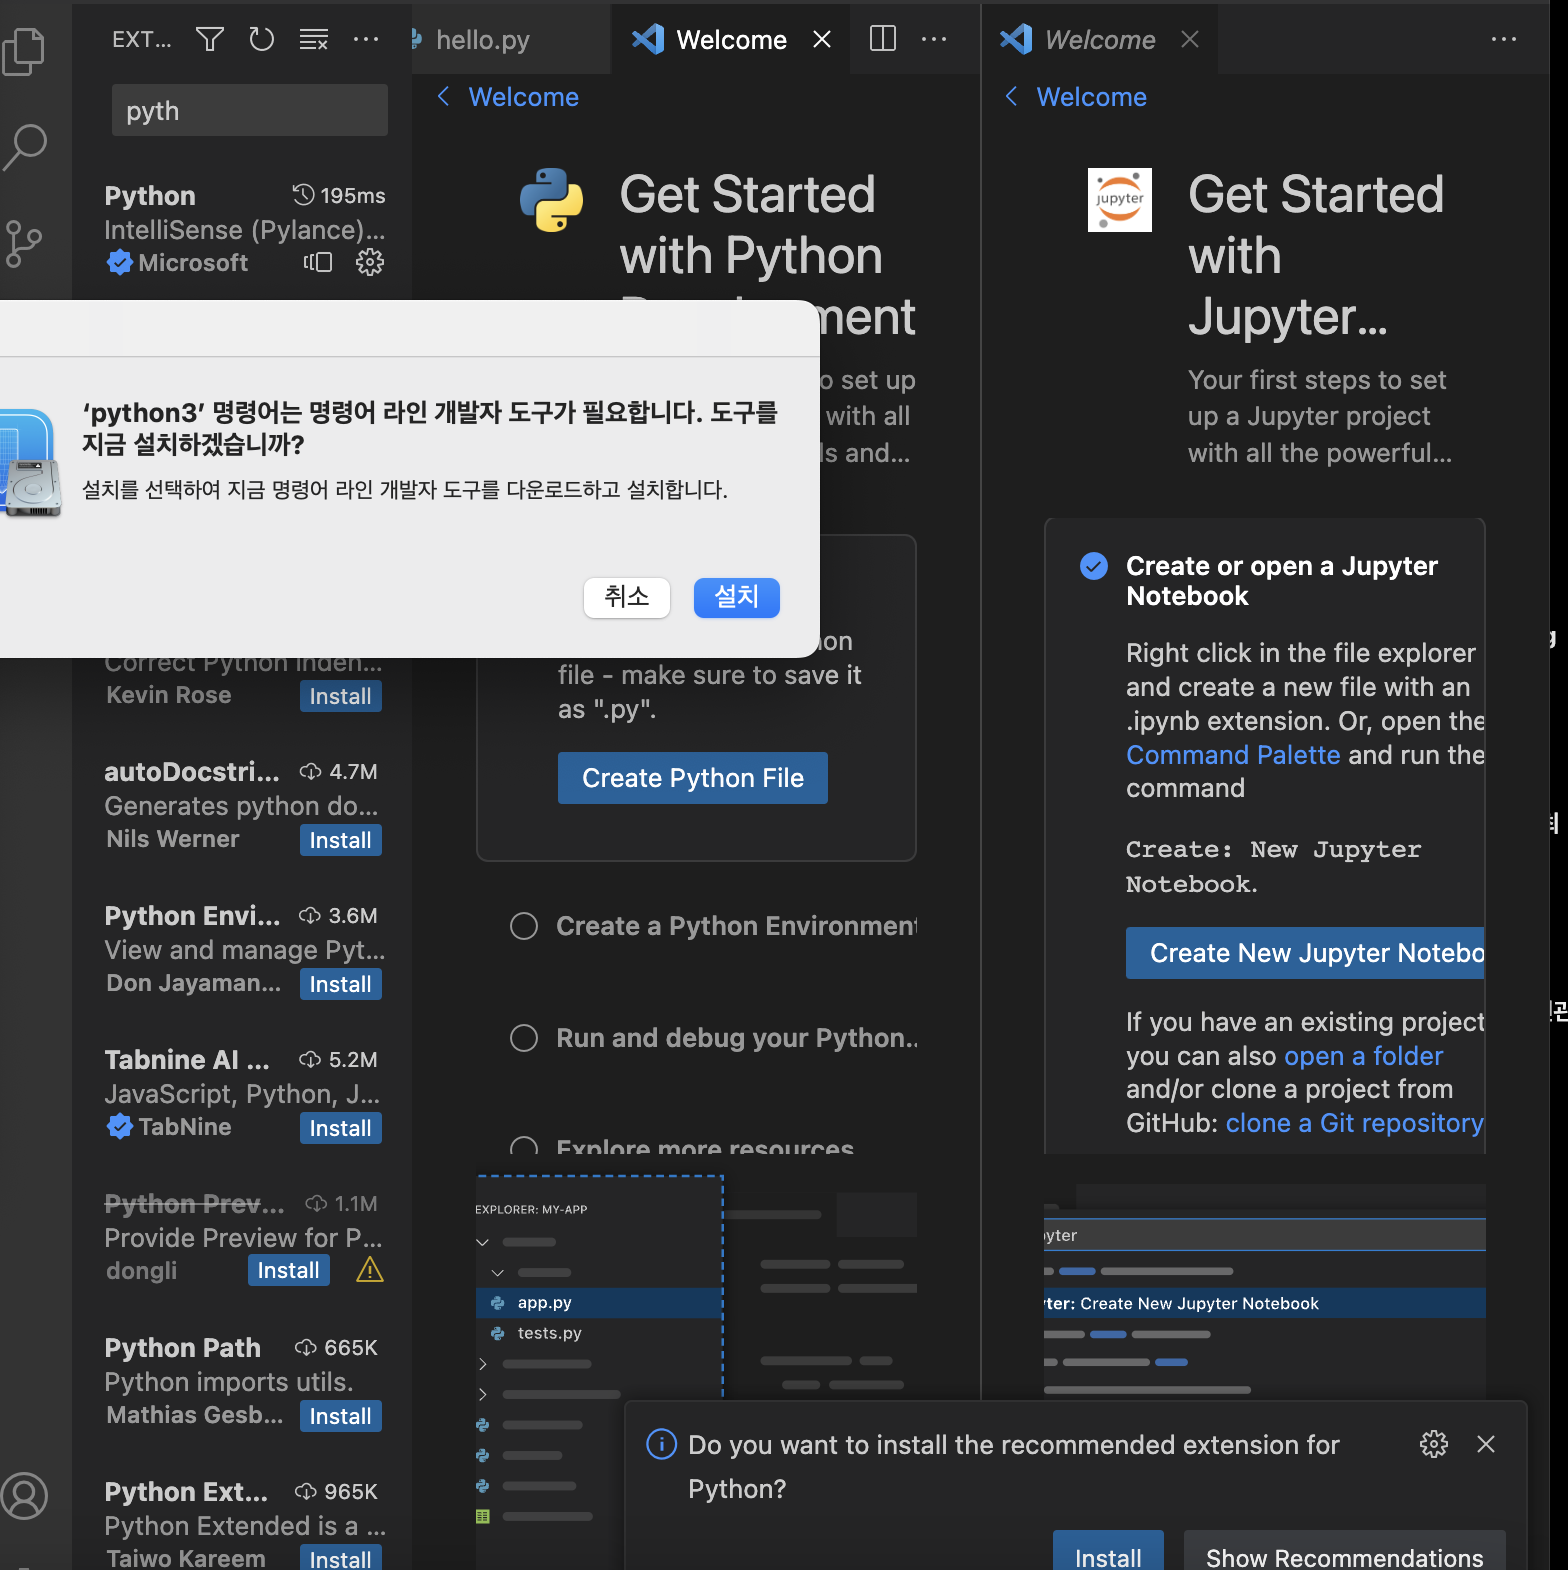This screenshot has width=1568, height=1570.
Task: Click the filter extensions funnel icon
Action: click(210, 39)
